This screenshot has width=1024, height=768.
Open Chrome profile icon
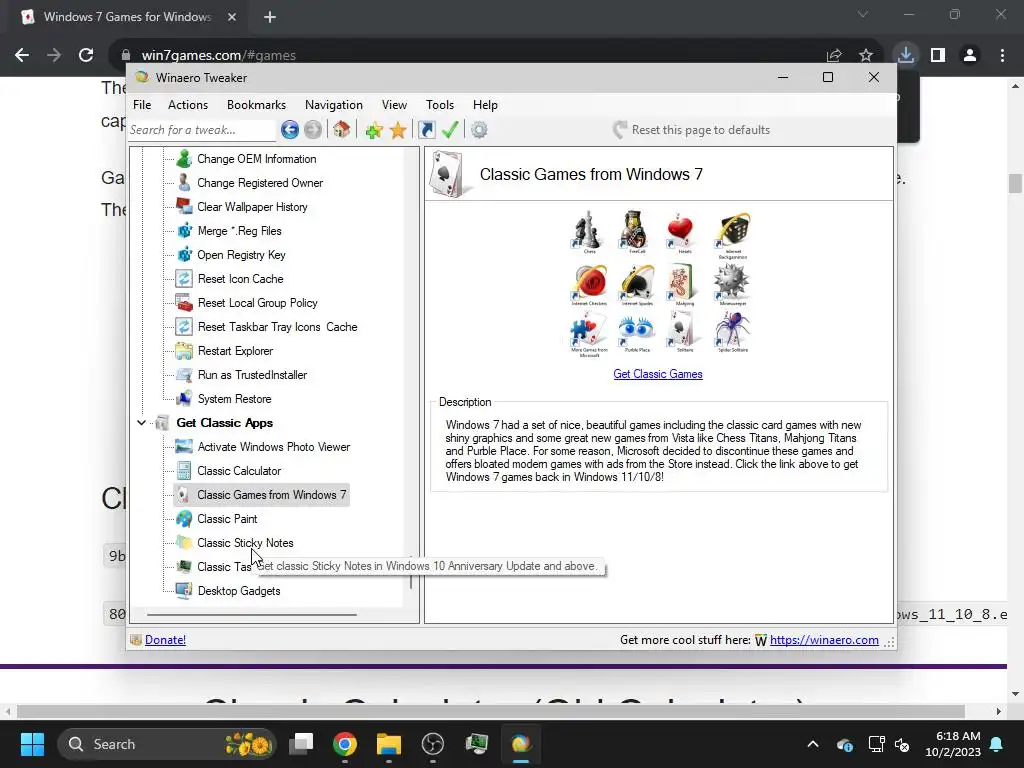[970, 56]
